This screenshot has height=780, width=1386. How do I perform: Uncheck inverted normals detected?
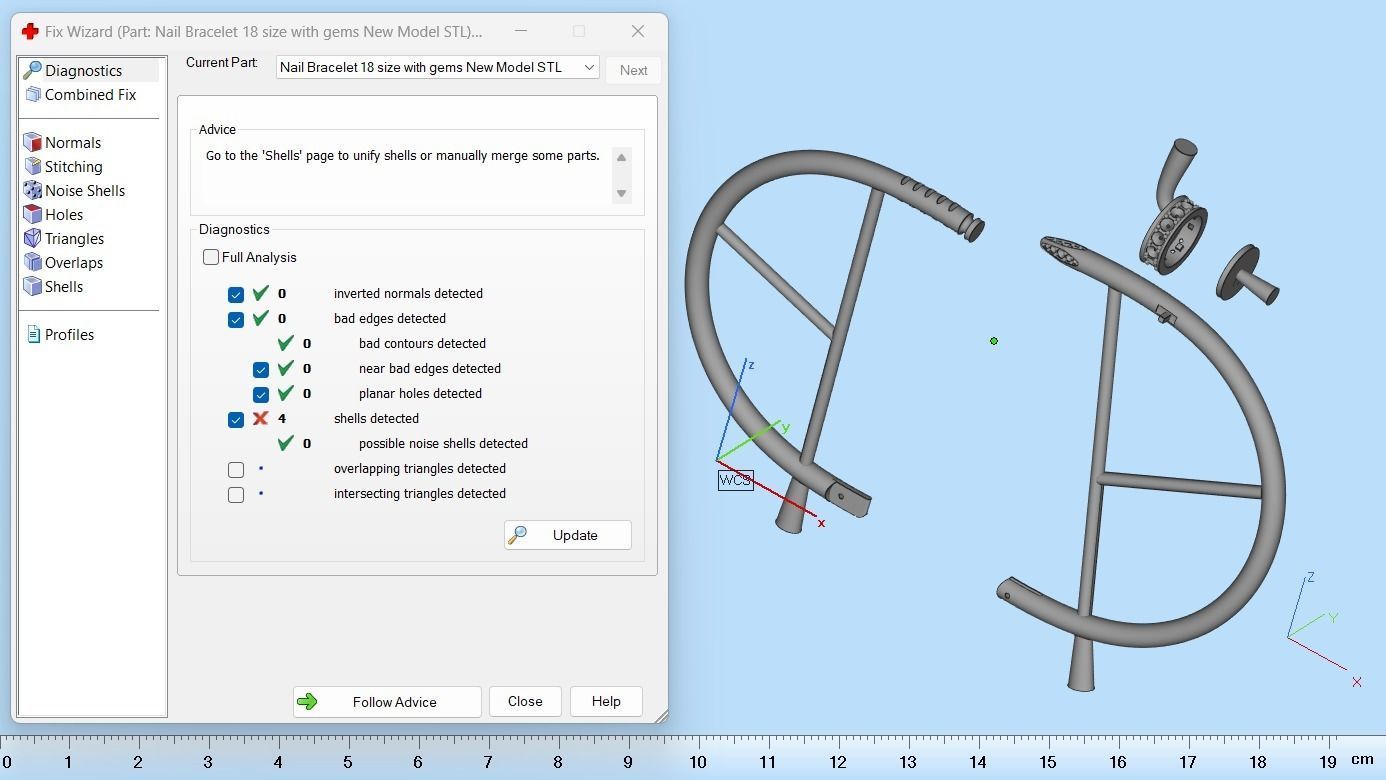coord(236,294)
